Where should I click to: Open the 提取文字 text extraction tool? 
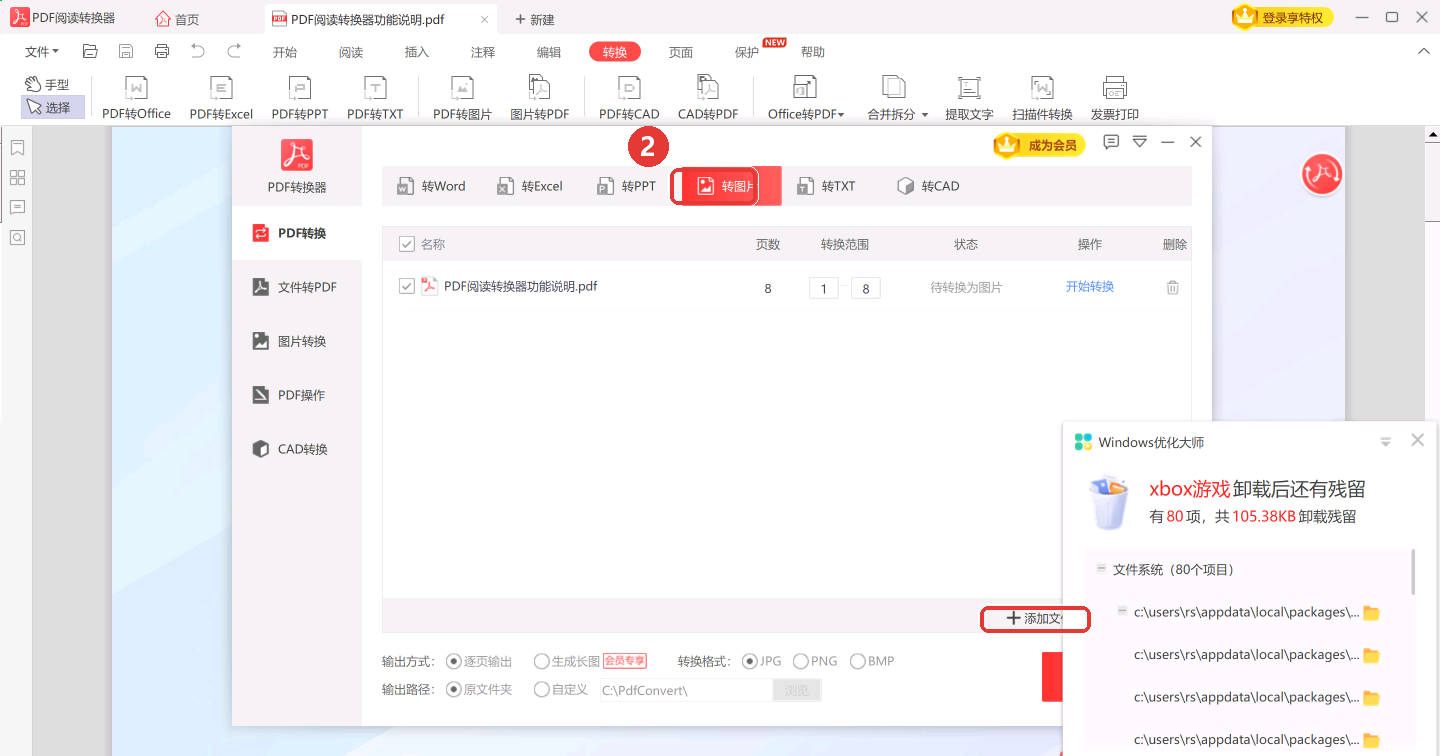pyautogui.click(x=969, y=98)
